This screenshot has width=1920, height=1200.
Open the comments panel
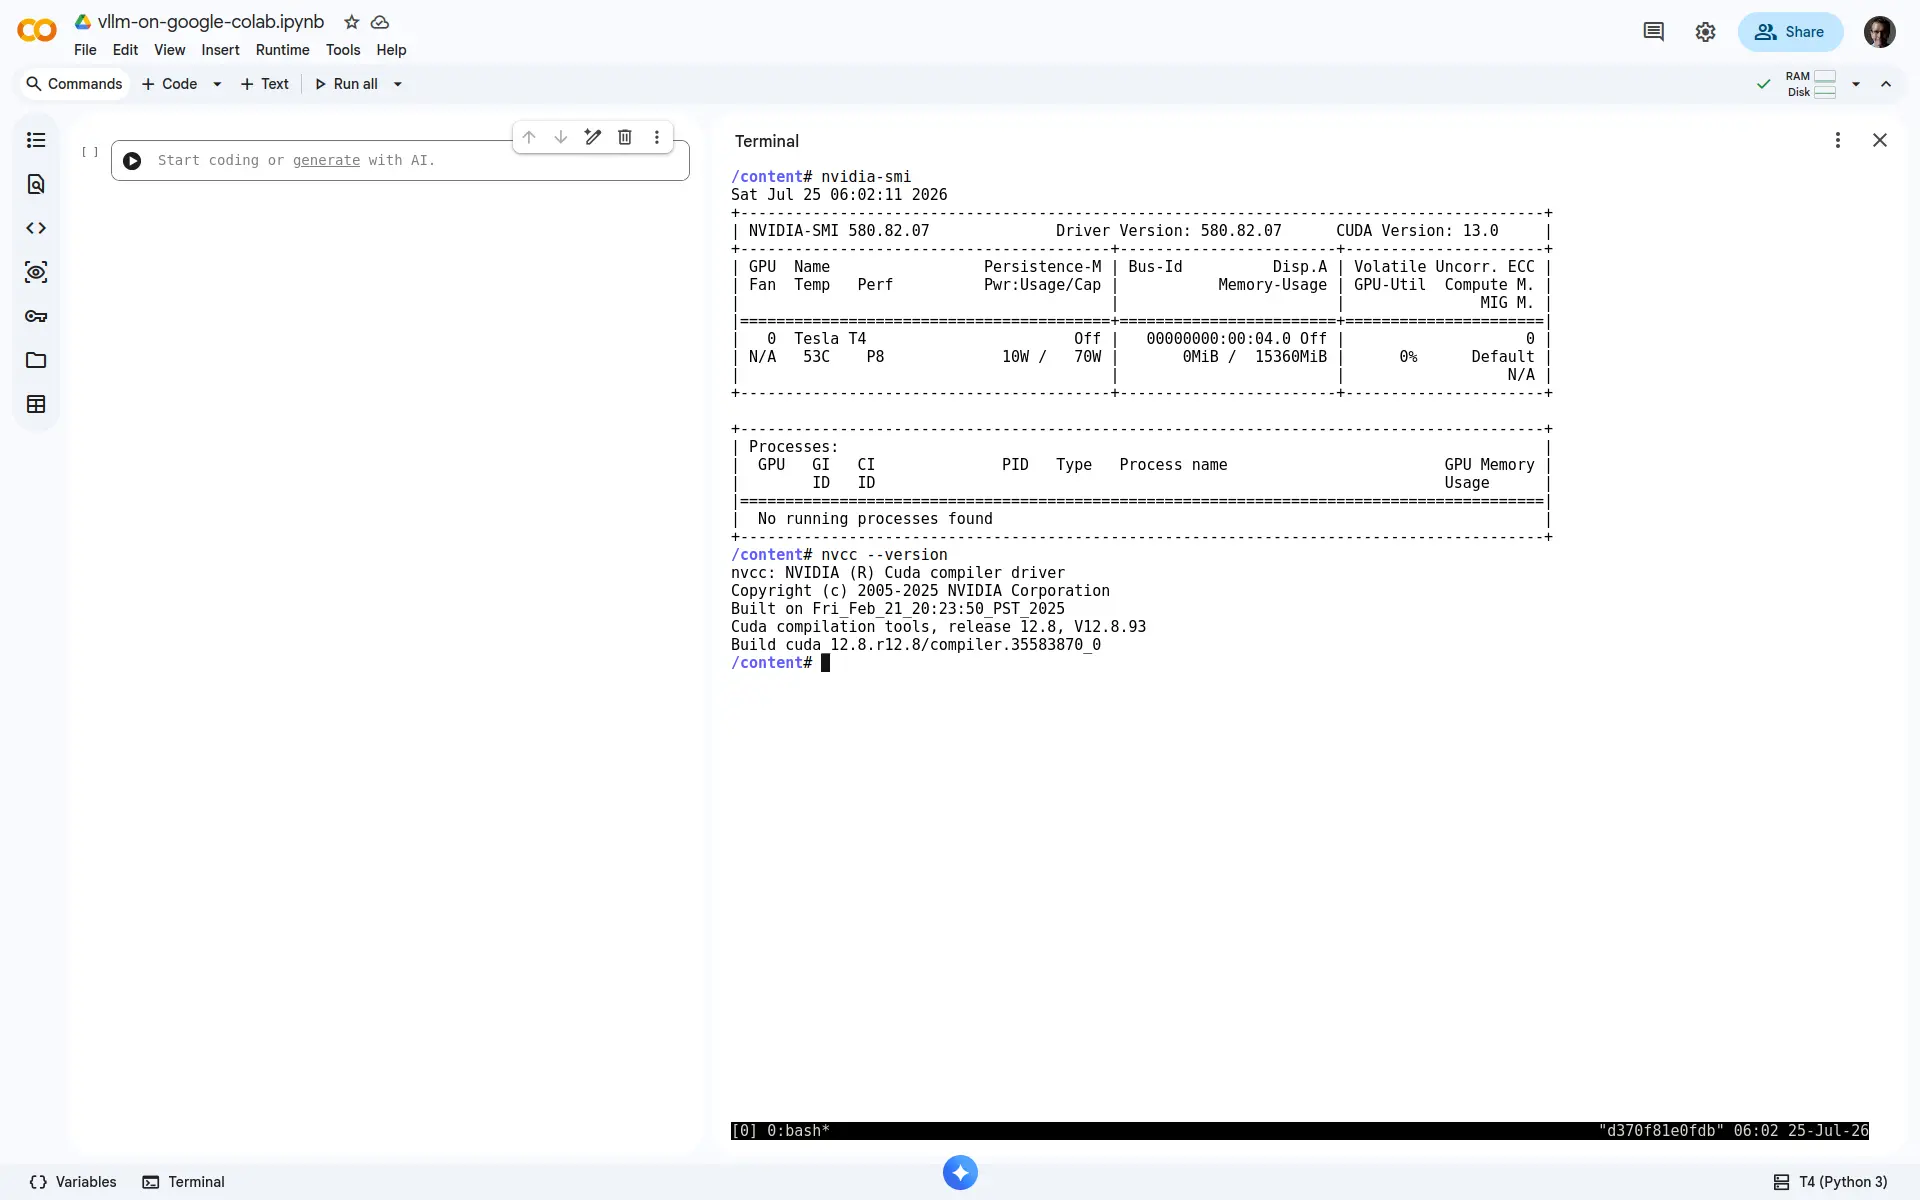coord(1653,32)
